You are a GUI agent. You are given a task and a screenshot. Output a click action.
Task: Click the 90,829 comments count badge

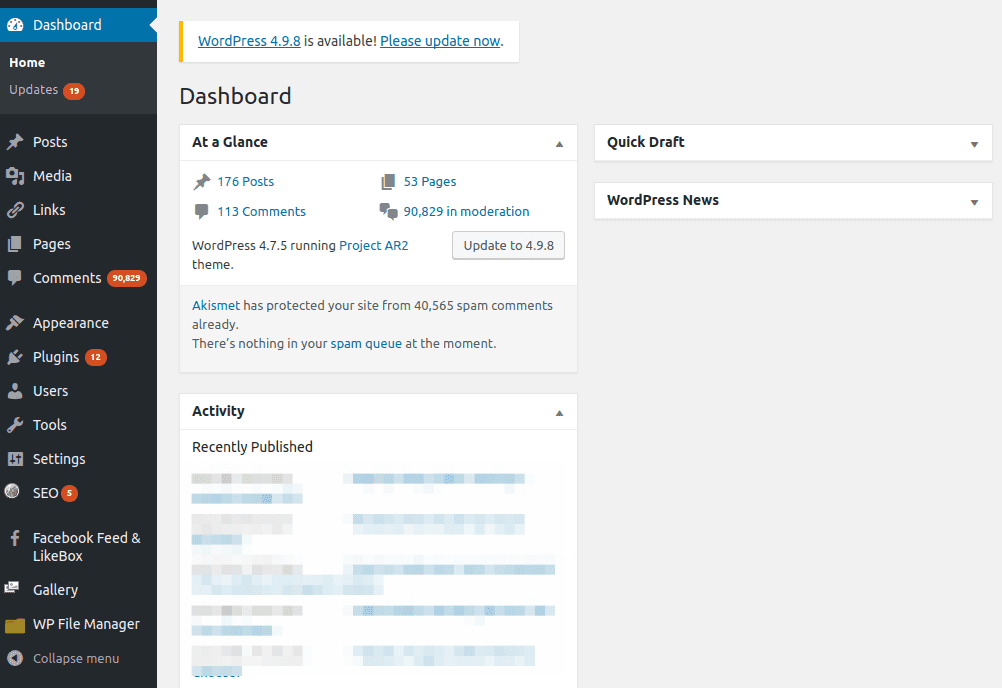click(x=127, y=278)
